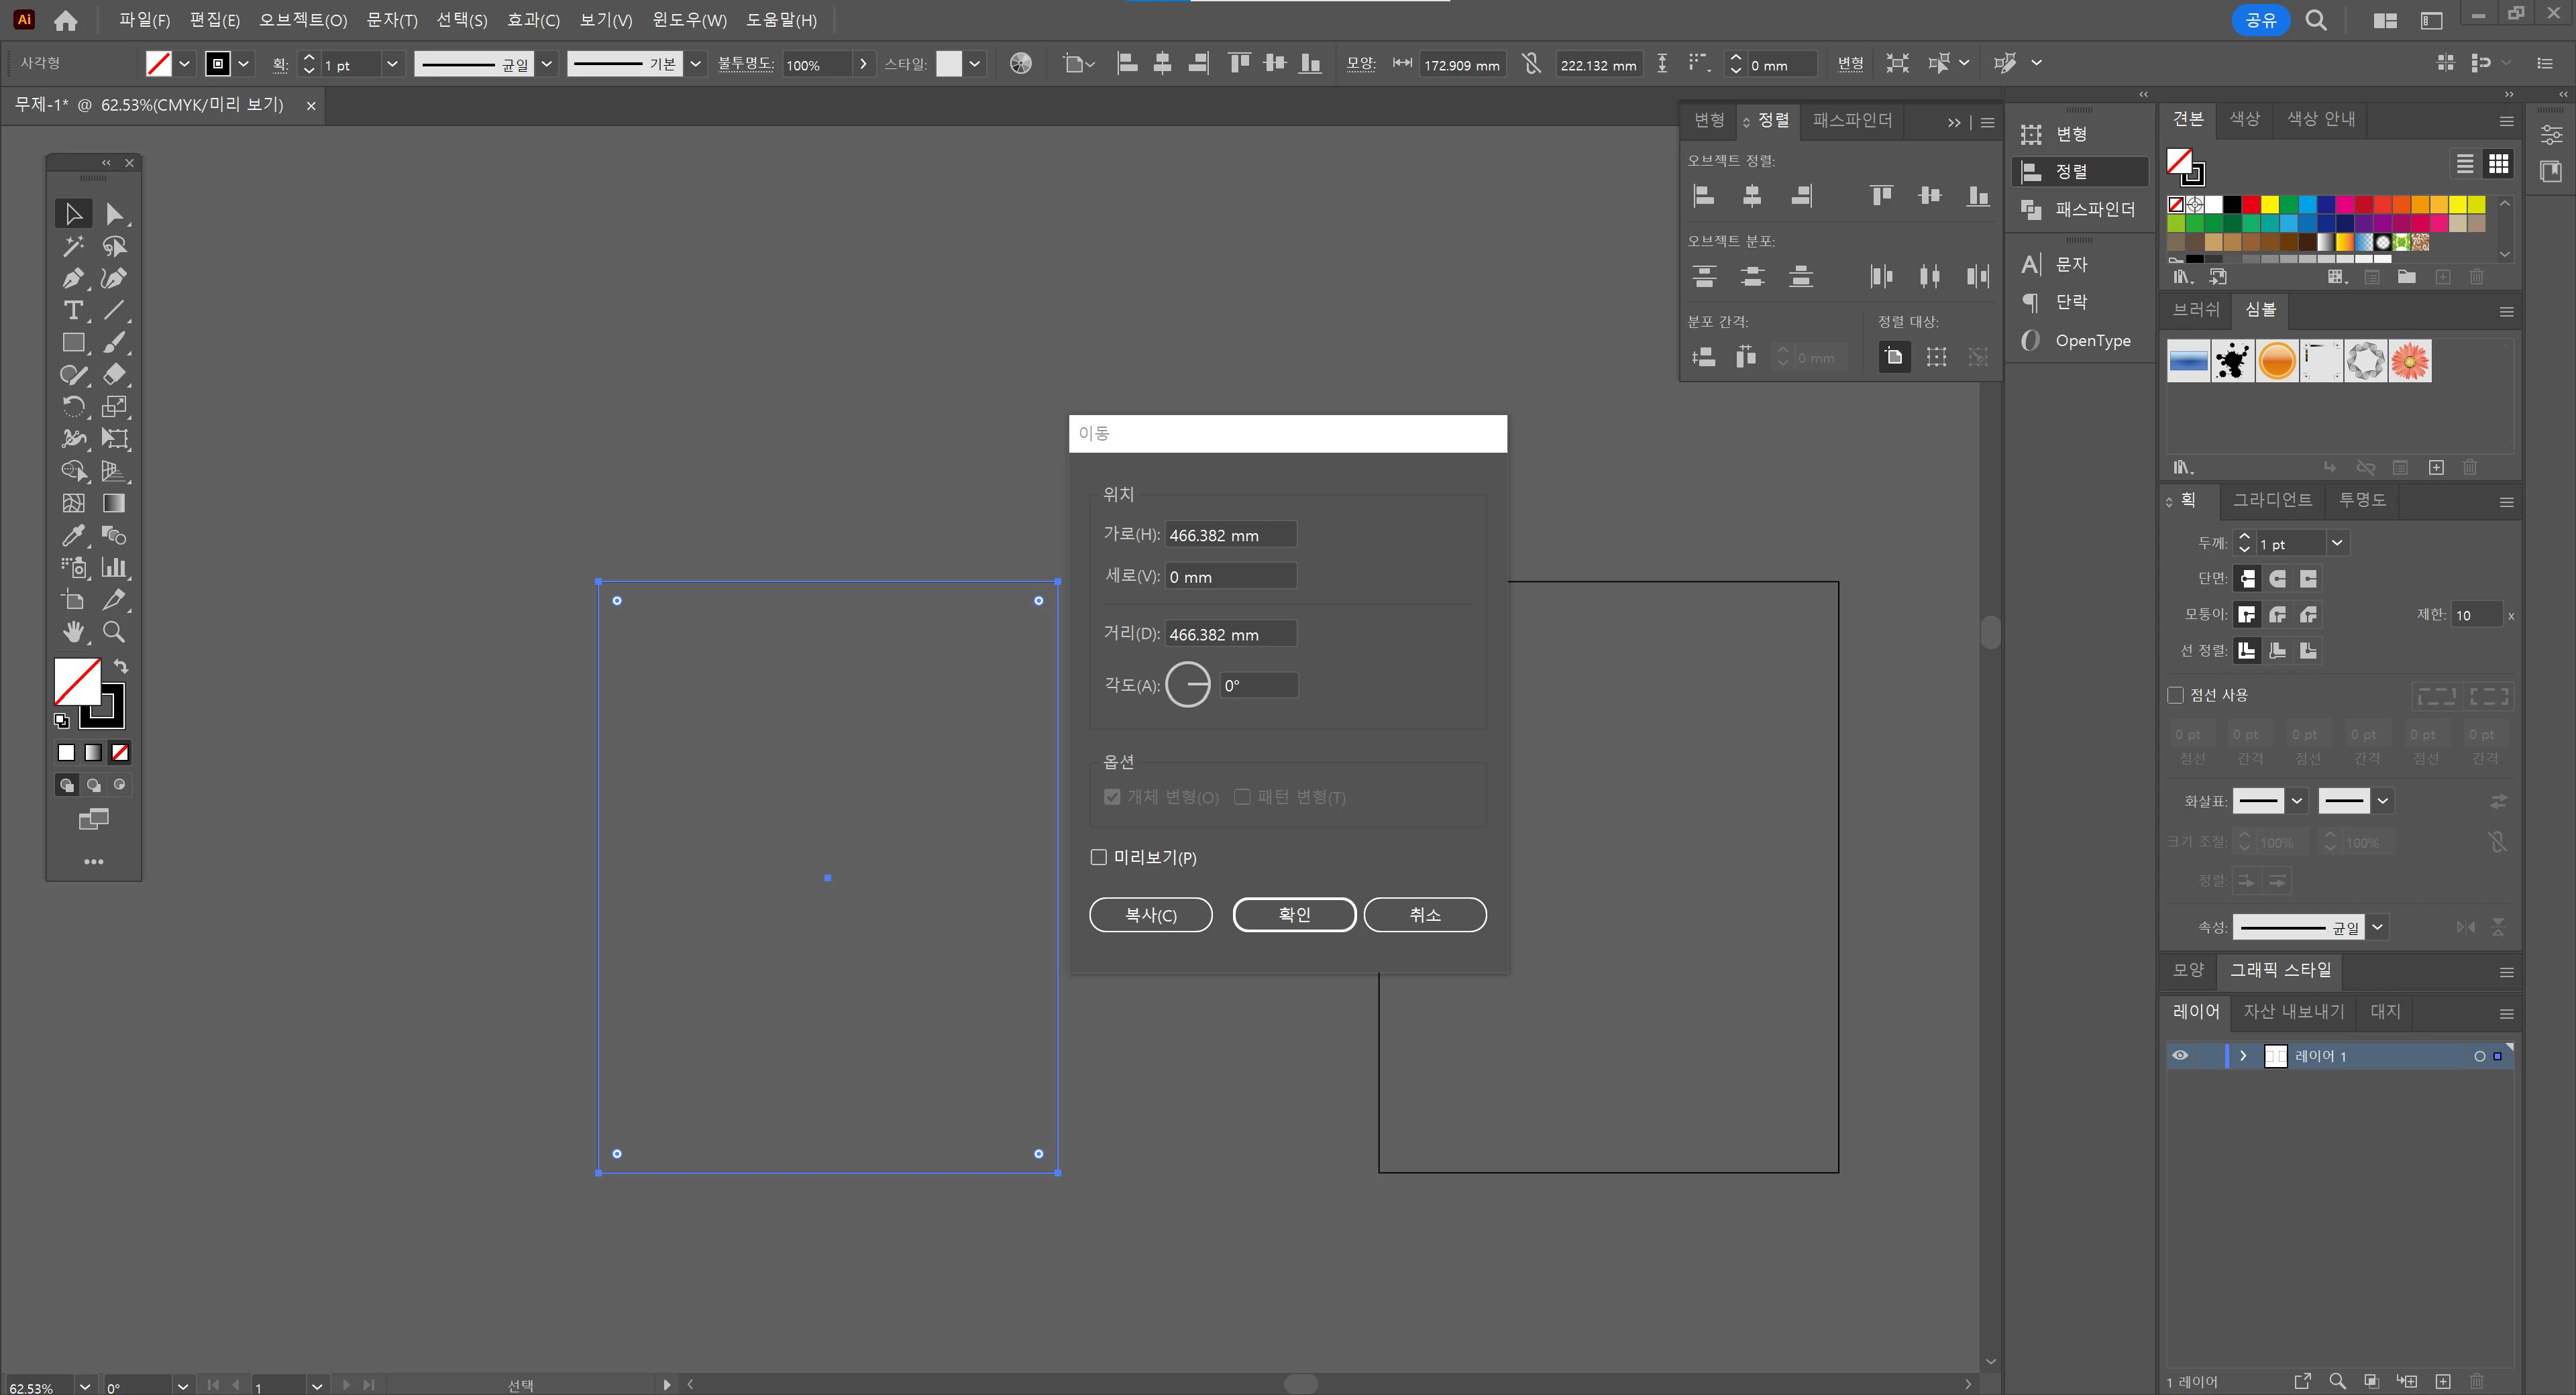Click the 복사(C) button
Image resolution: width=2576 pixels, height=1395 pixels.
click(1150, 915)
